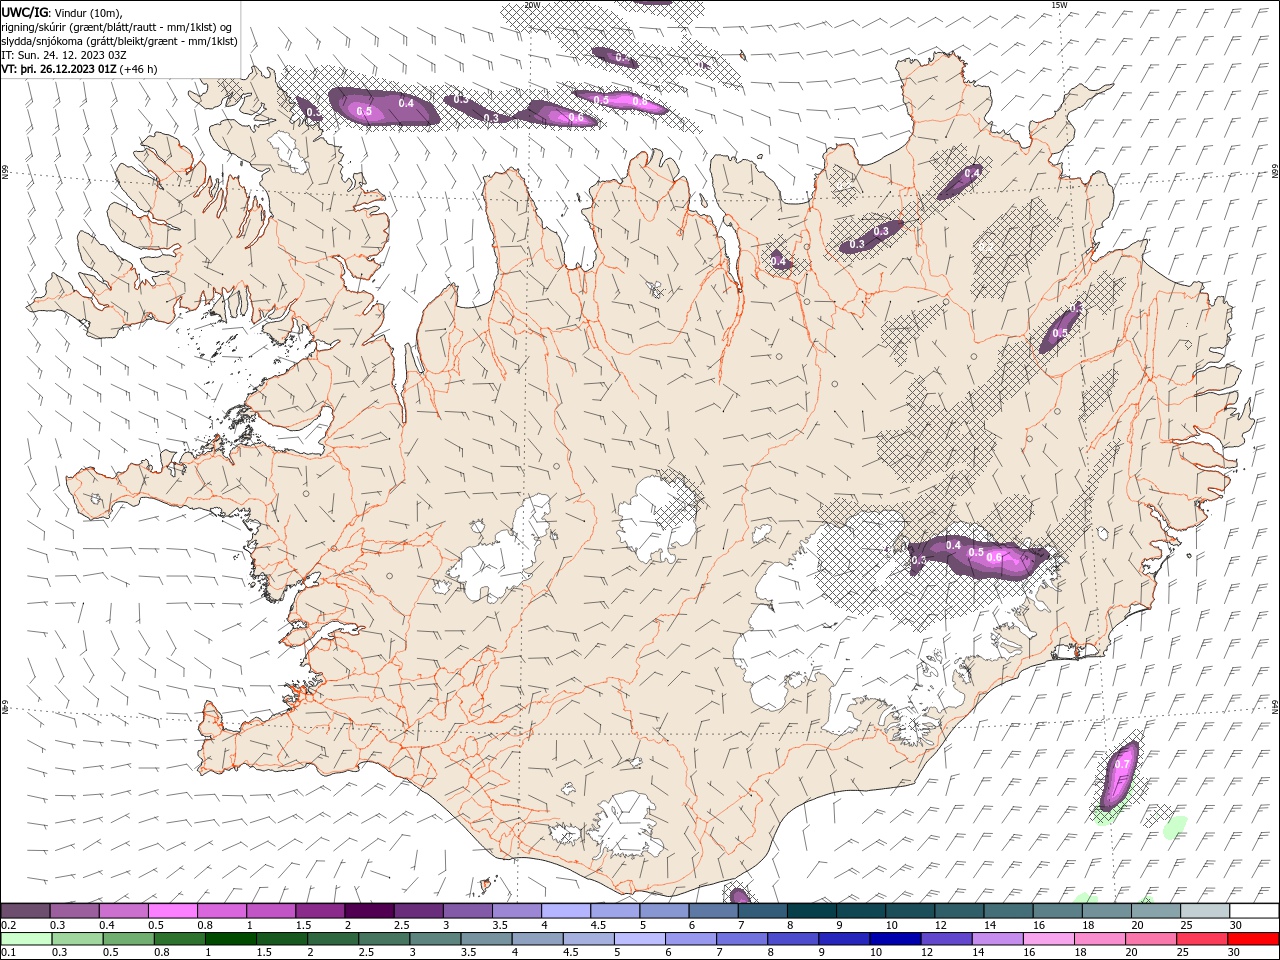
Task: Click the 'UWC/IG: Vindur (10m)' title text
Action: pyautogui.click(x=62, y=12)
